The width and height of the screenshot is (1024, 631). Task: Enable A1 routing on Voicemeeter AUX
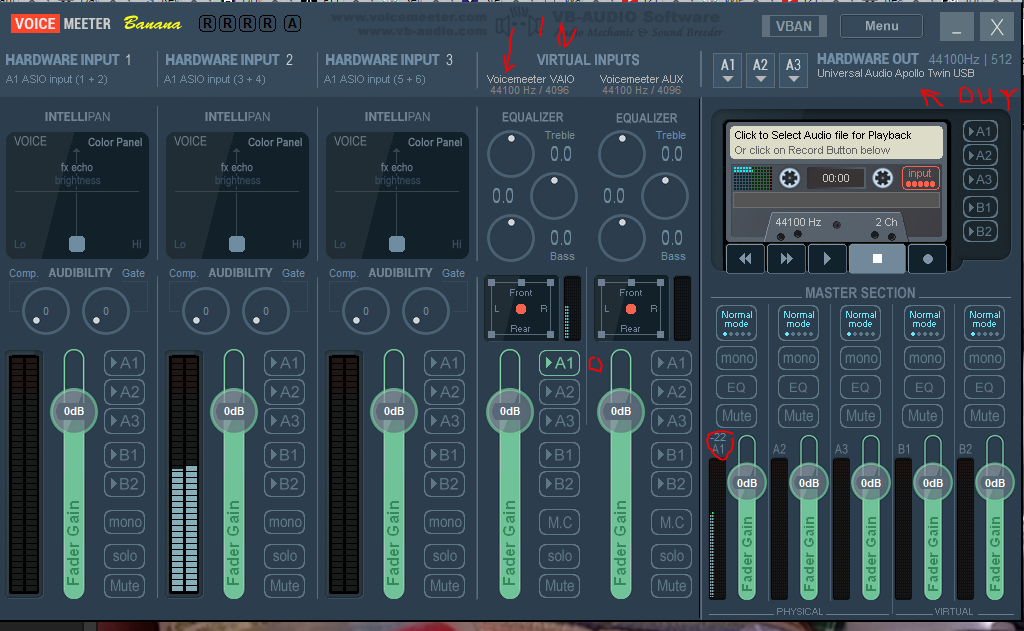(x=671, y=363)
